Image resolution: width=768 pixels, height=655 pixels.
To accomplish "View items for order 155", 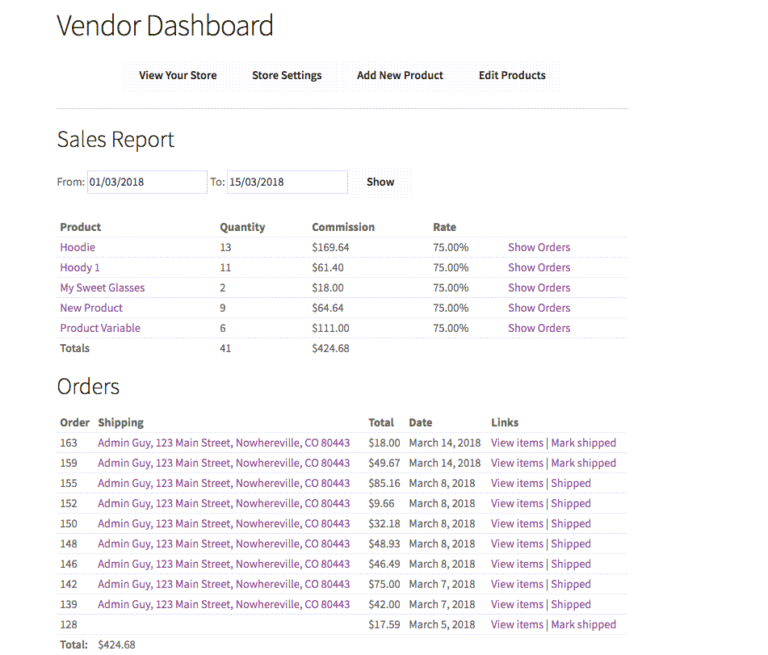I will point(517,483).
